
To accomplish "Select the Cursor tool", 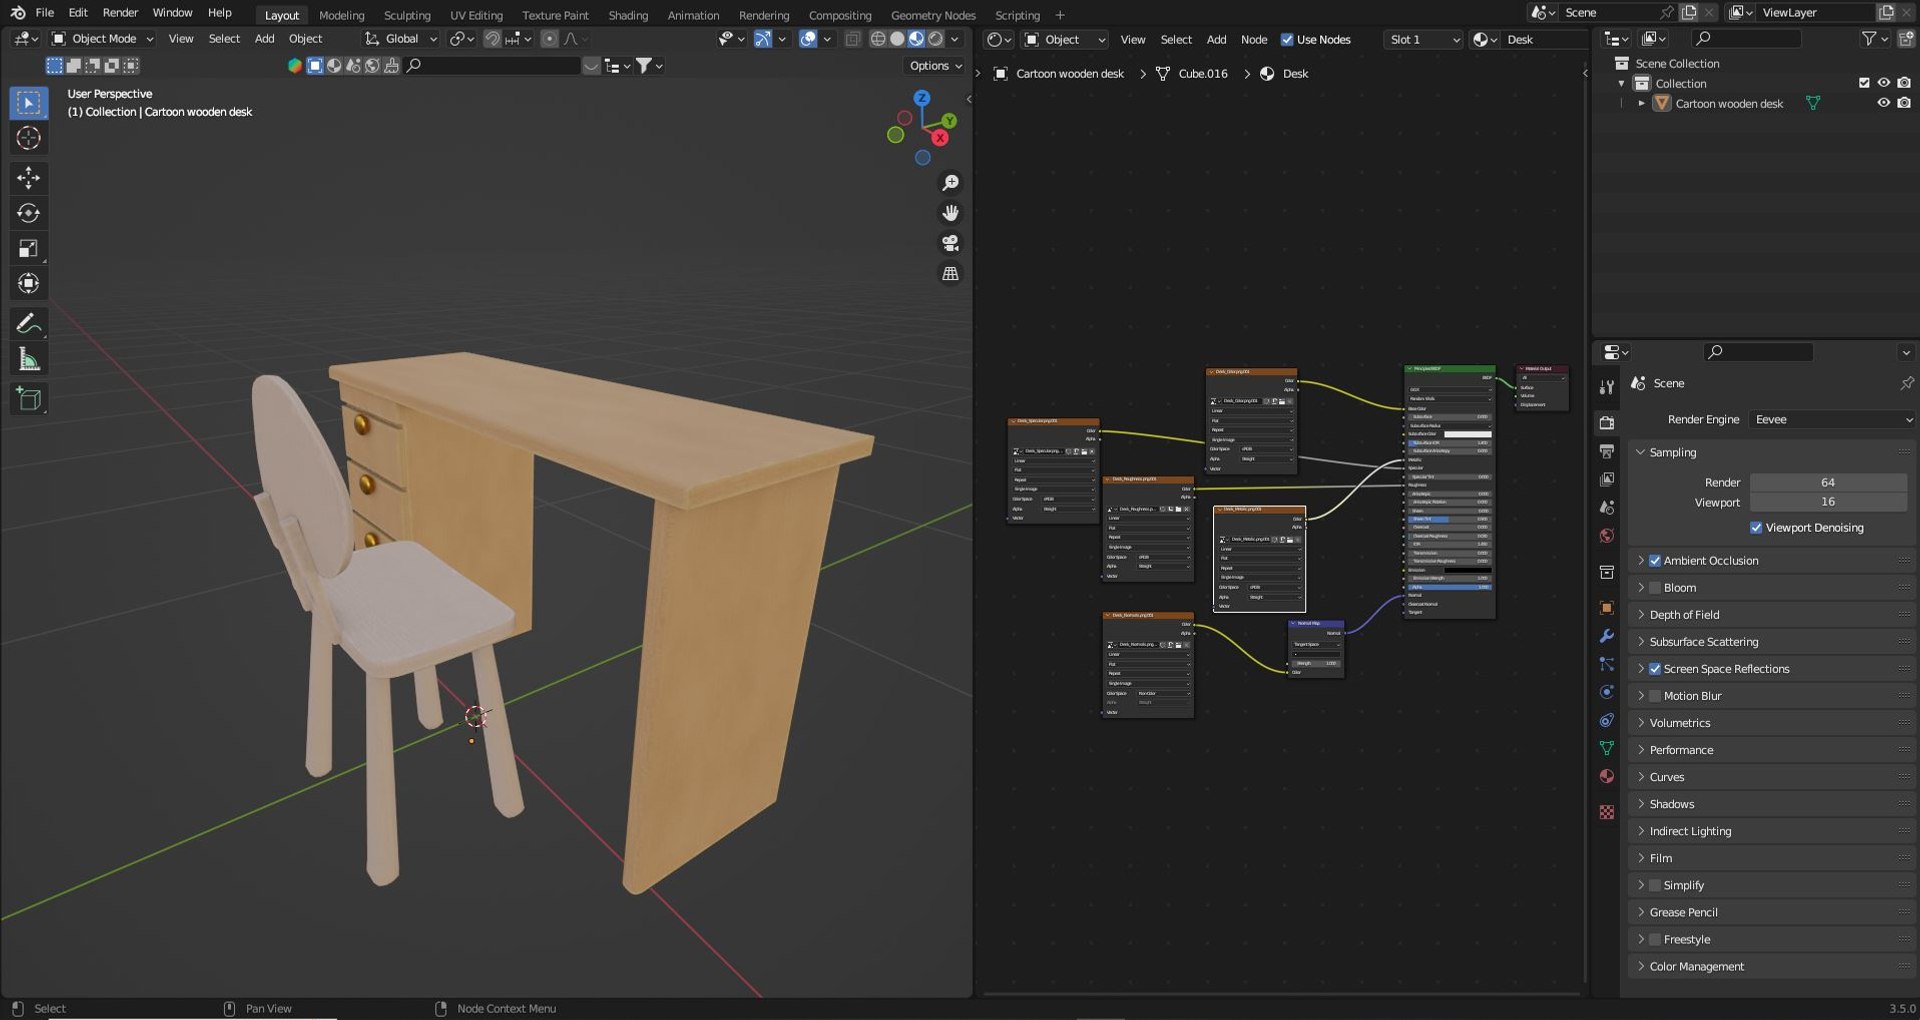I will pos(28,138).
